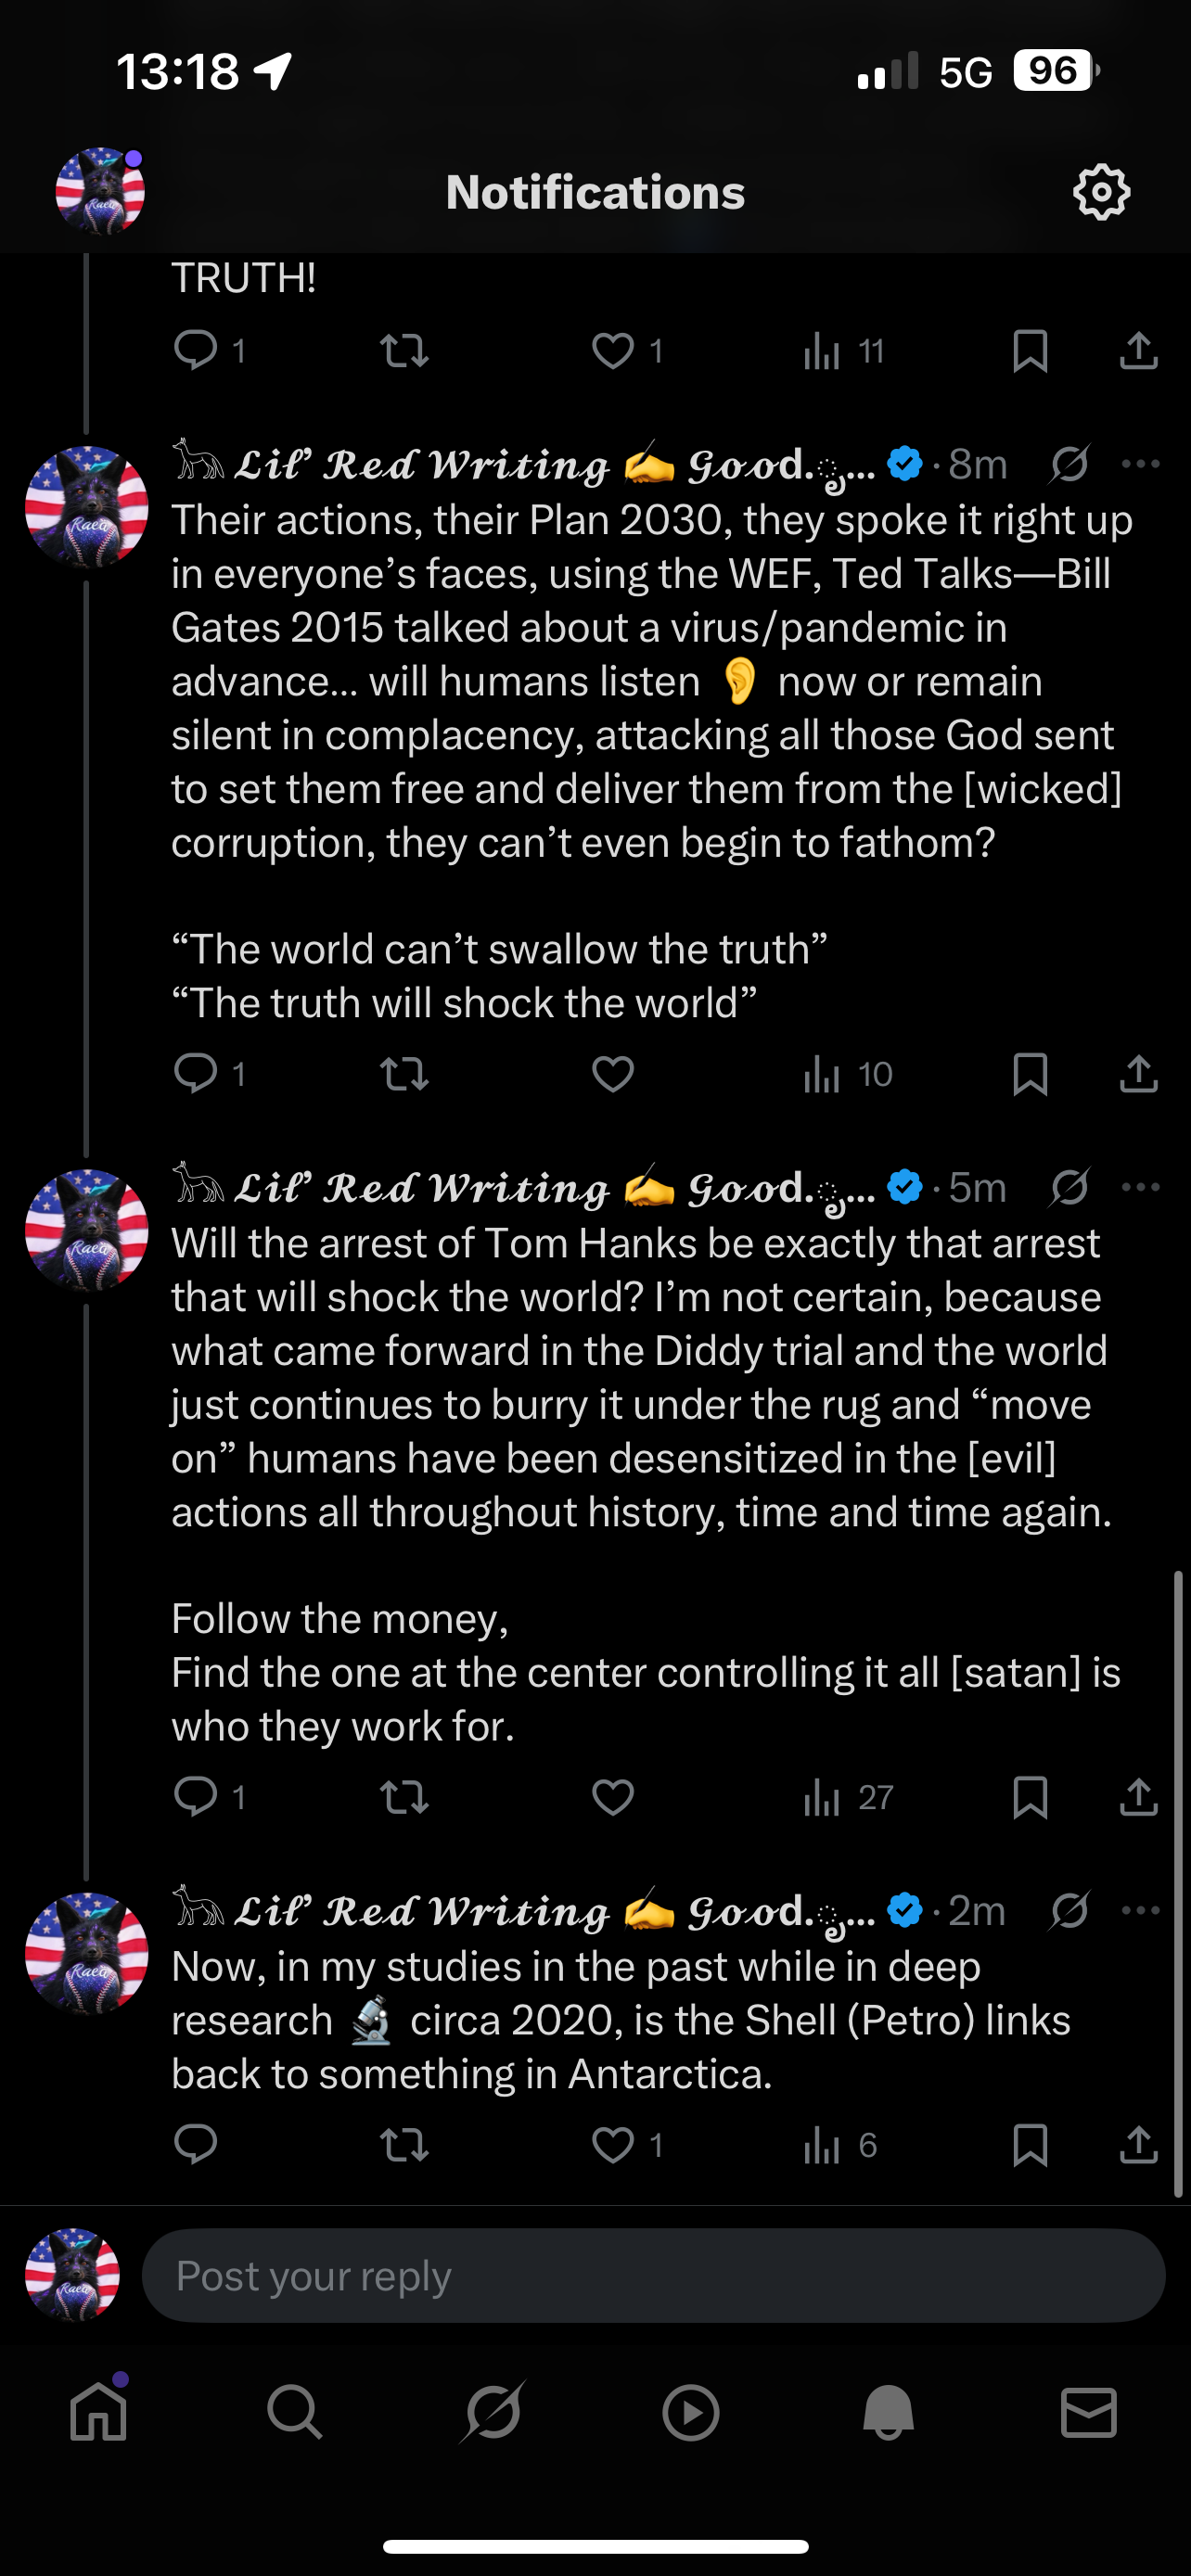This screenshot has width=1191, height=2576.
Task: Share the Antarctica Shell post
Action: click(1138, 2145)
